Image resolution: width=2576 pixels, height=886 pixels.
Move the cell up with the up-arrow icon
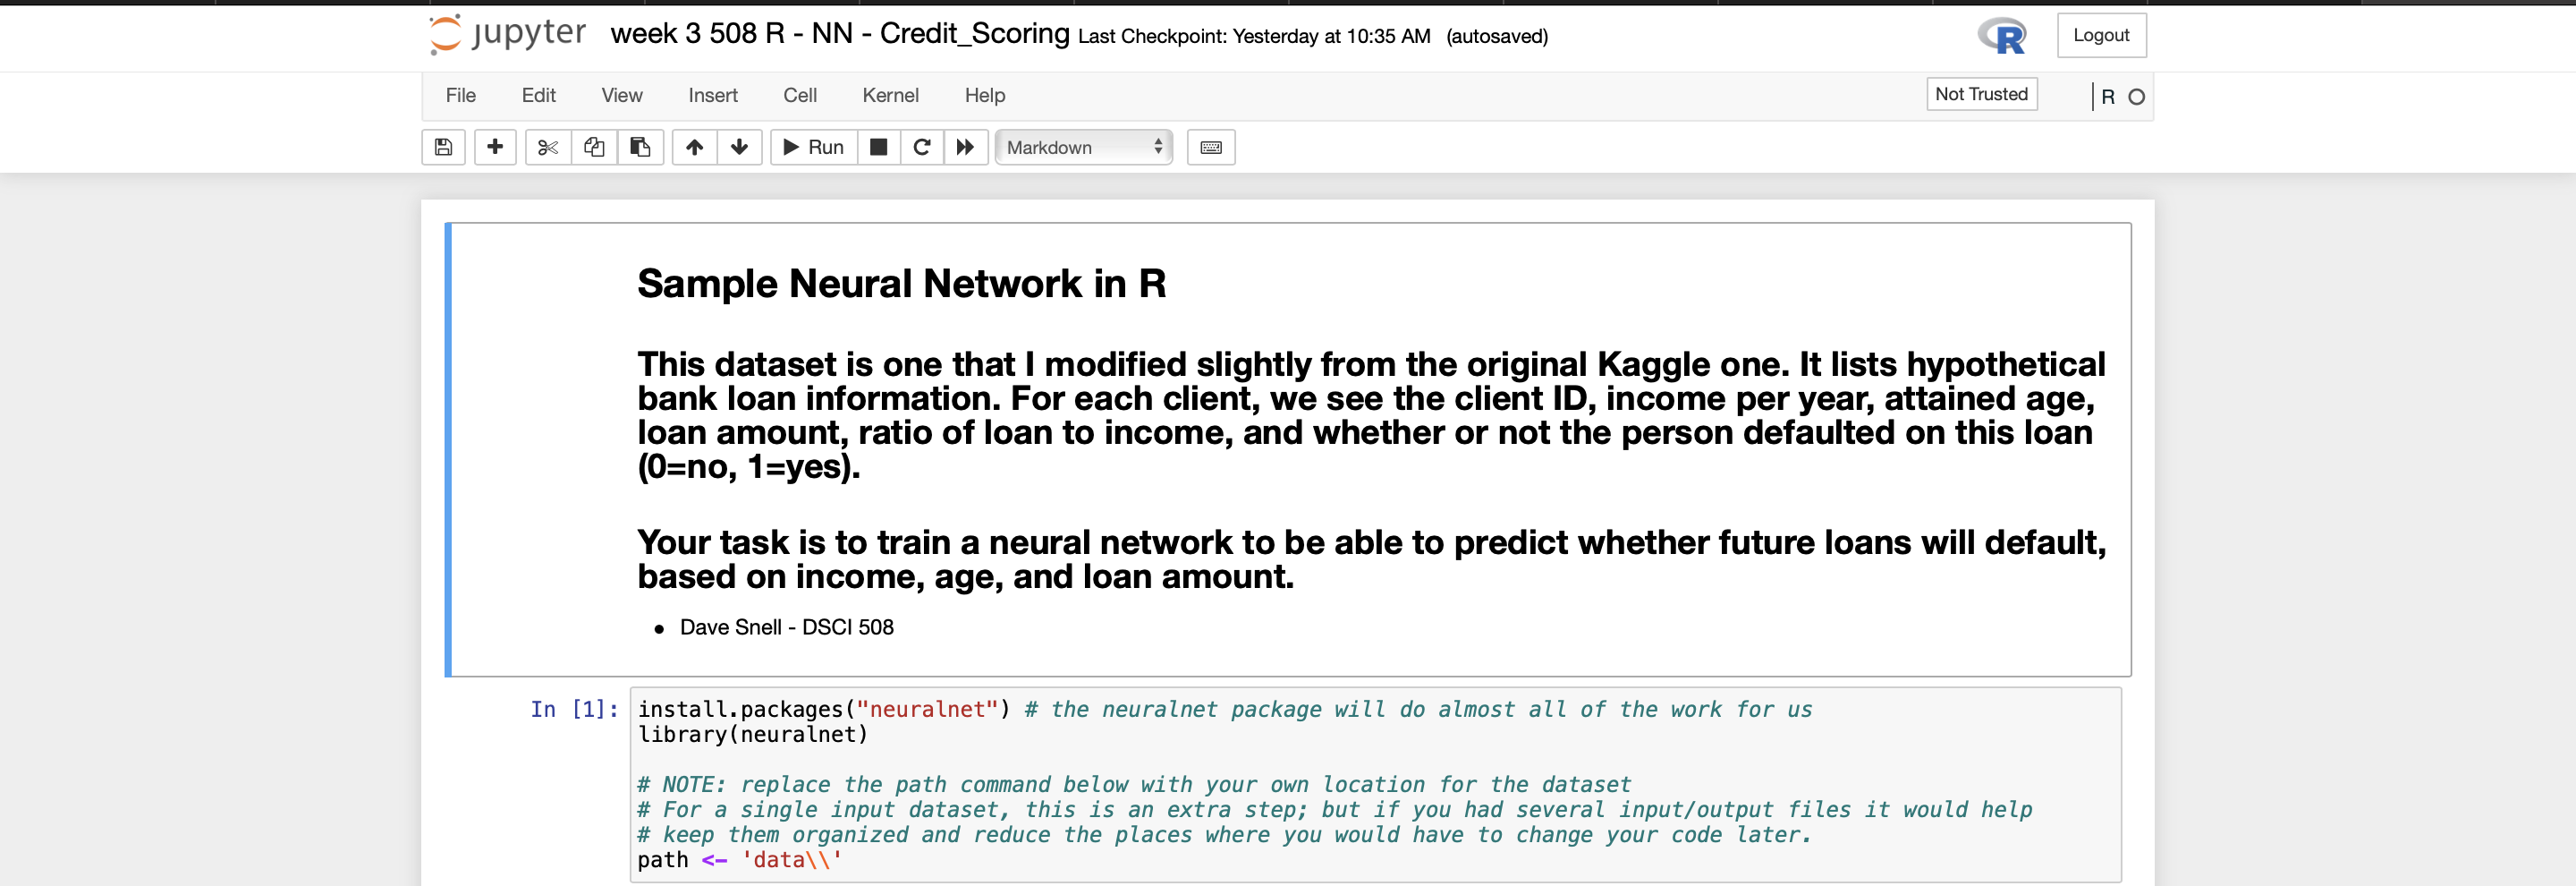click(694, 147)
